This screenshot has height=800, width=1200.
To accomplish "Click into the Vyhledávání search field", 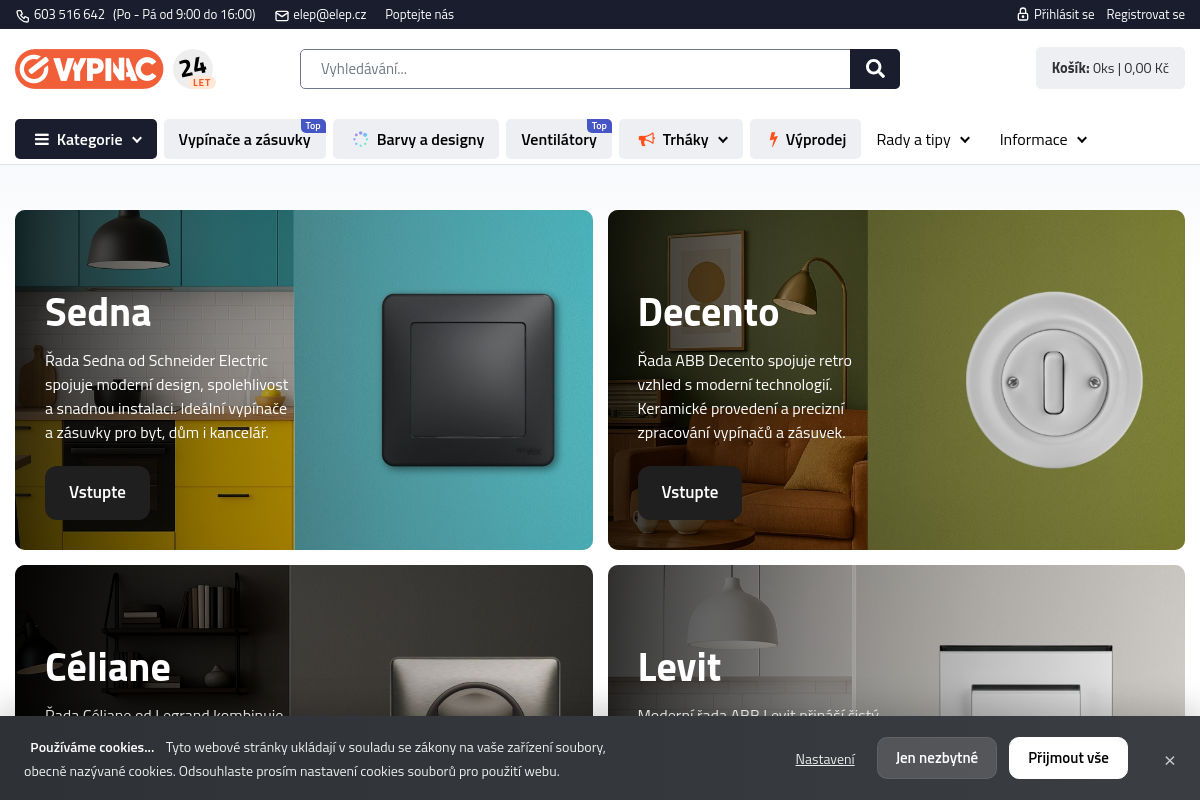I will (575, 69).
